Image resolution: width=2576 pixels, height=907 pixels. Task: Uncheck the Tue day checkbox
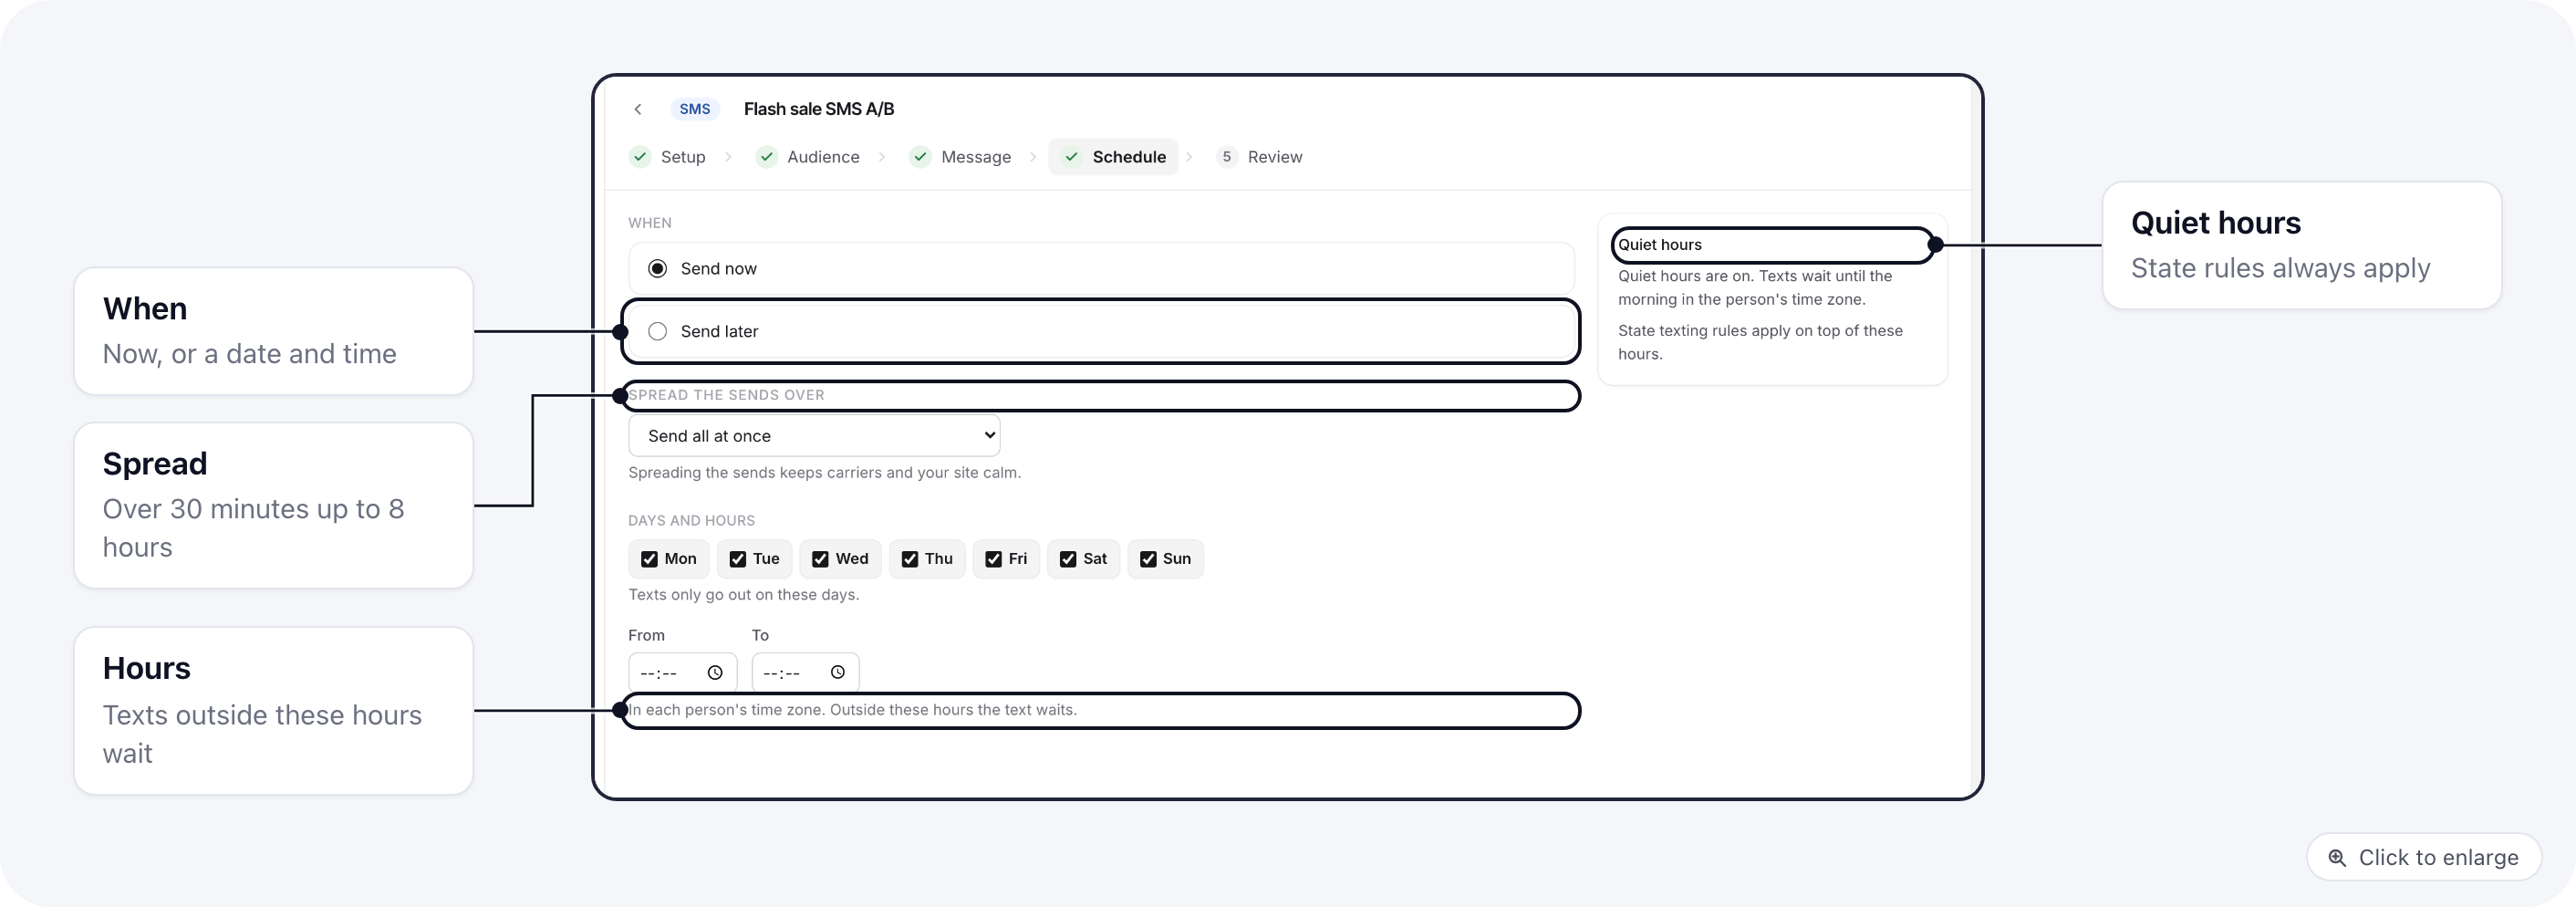[x=737, y=559]
